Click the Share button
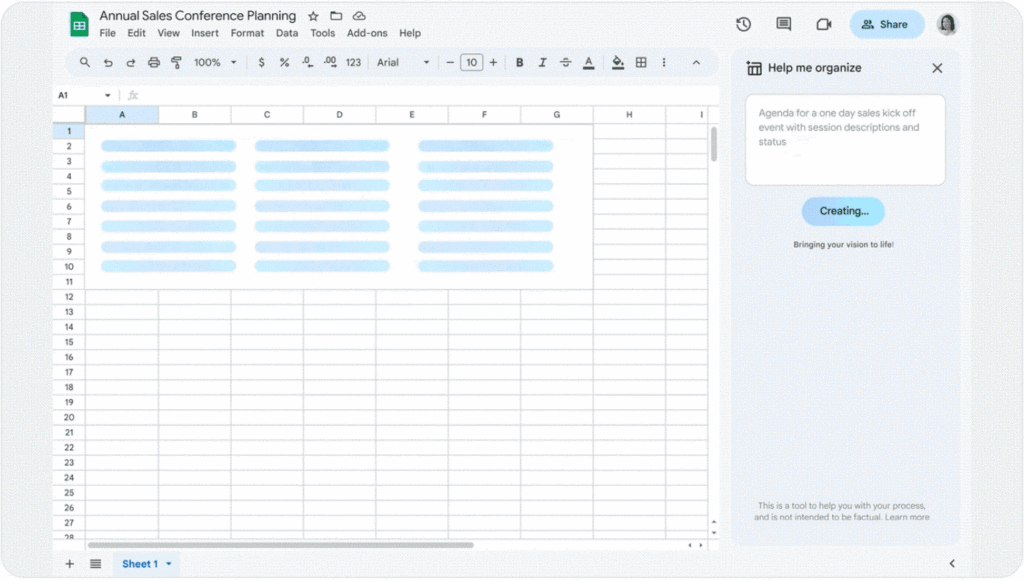The height and width of the screenshot is (581, 1024). coord(886,25)
